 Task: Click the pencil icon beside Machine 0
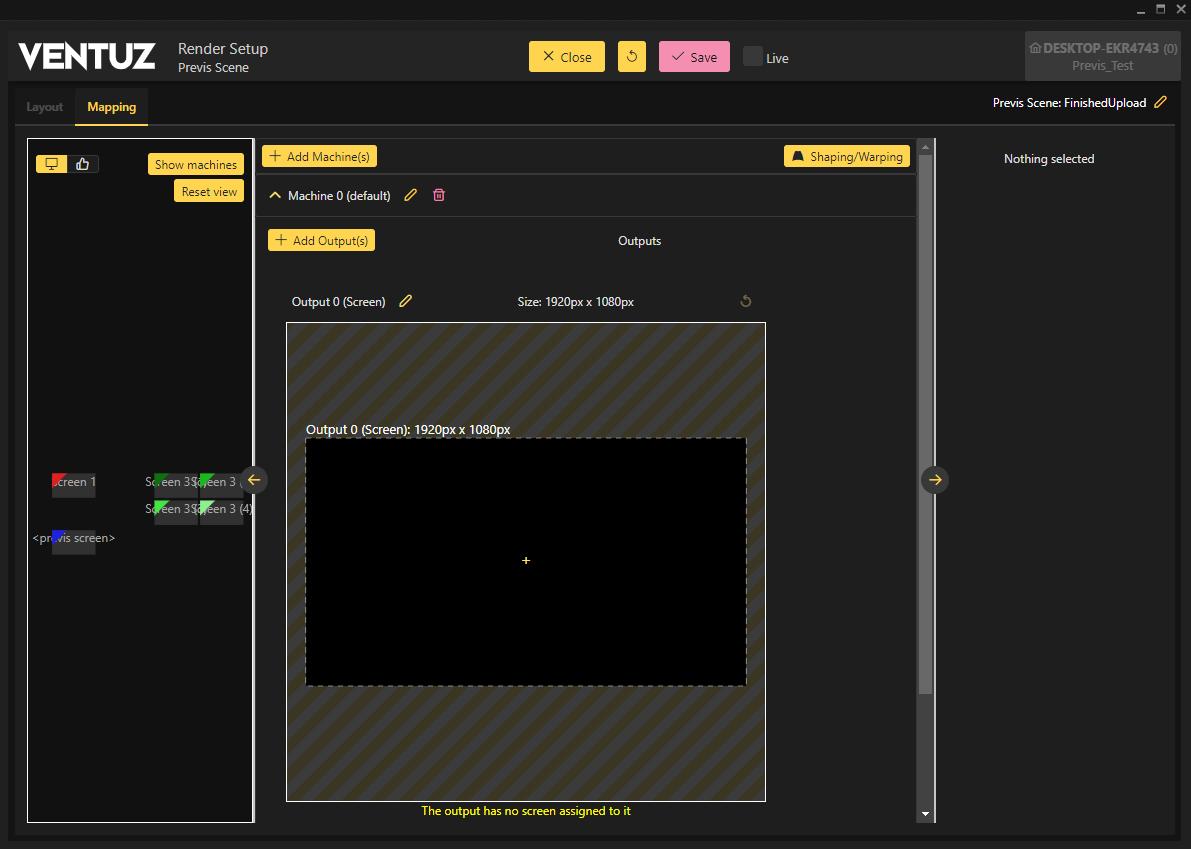pyautogui.click(x=410, y=196)
